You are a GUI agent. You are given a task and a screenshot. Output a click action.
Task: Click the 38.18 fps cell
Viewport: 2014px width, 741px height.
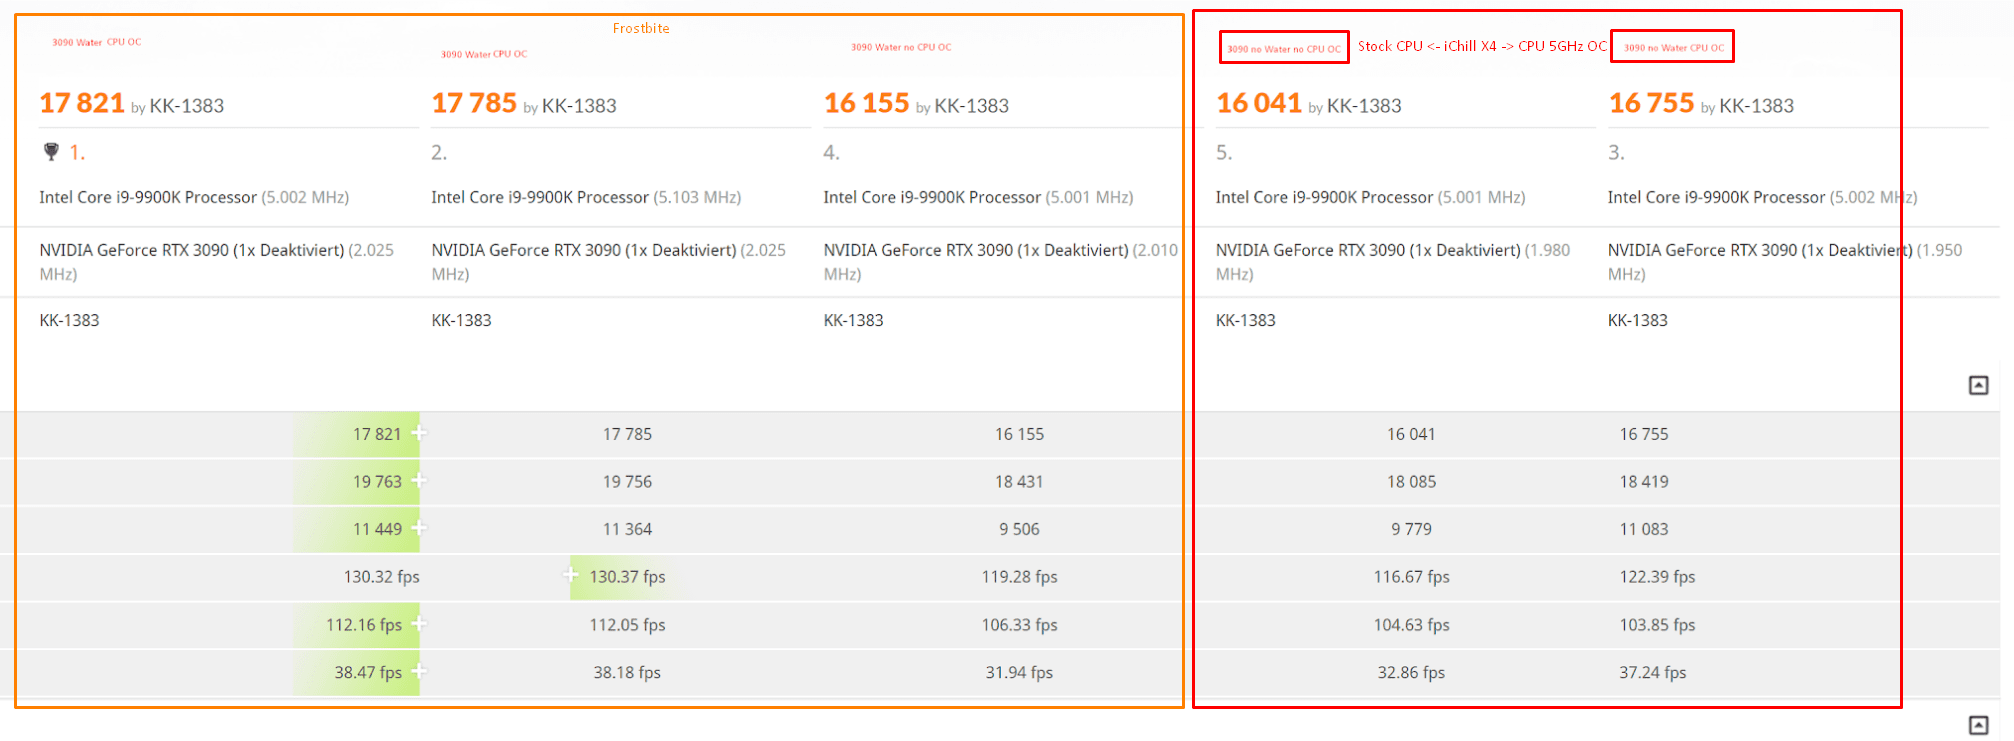click(627, 672)
